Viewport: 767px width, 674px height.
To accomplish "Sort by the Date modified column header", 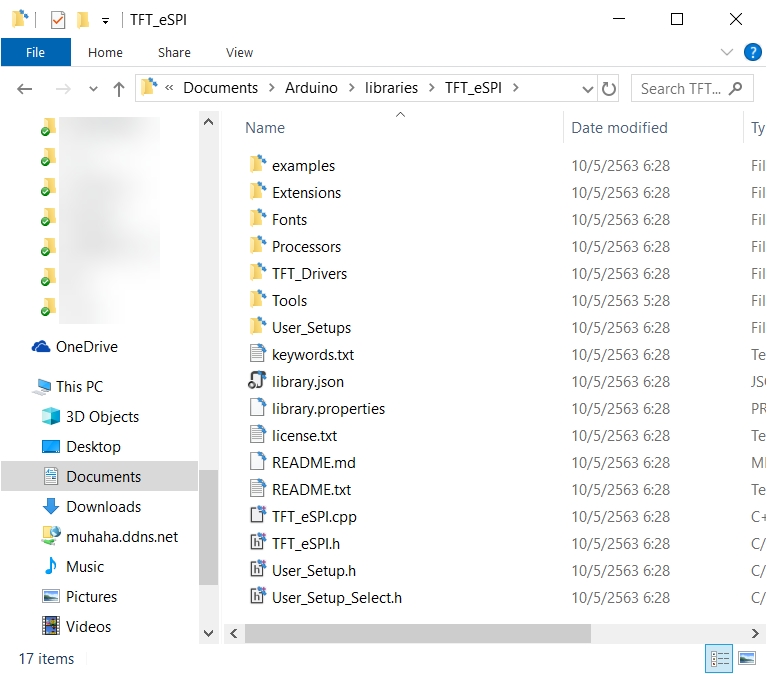I will pyautogui.click(x=619, y=127).
